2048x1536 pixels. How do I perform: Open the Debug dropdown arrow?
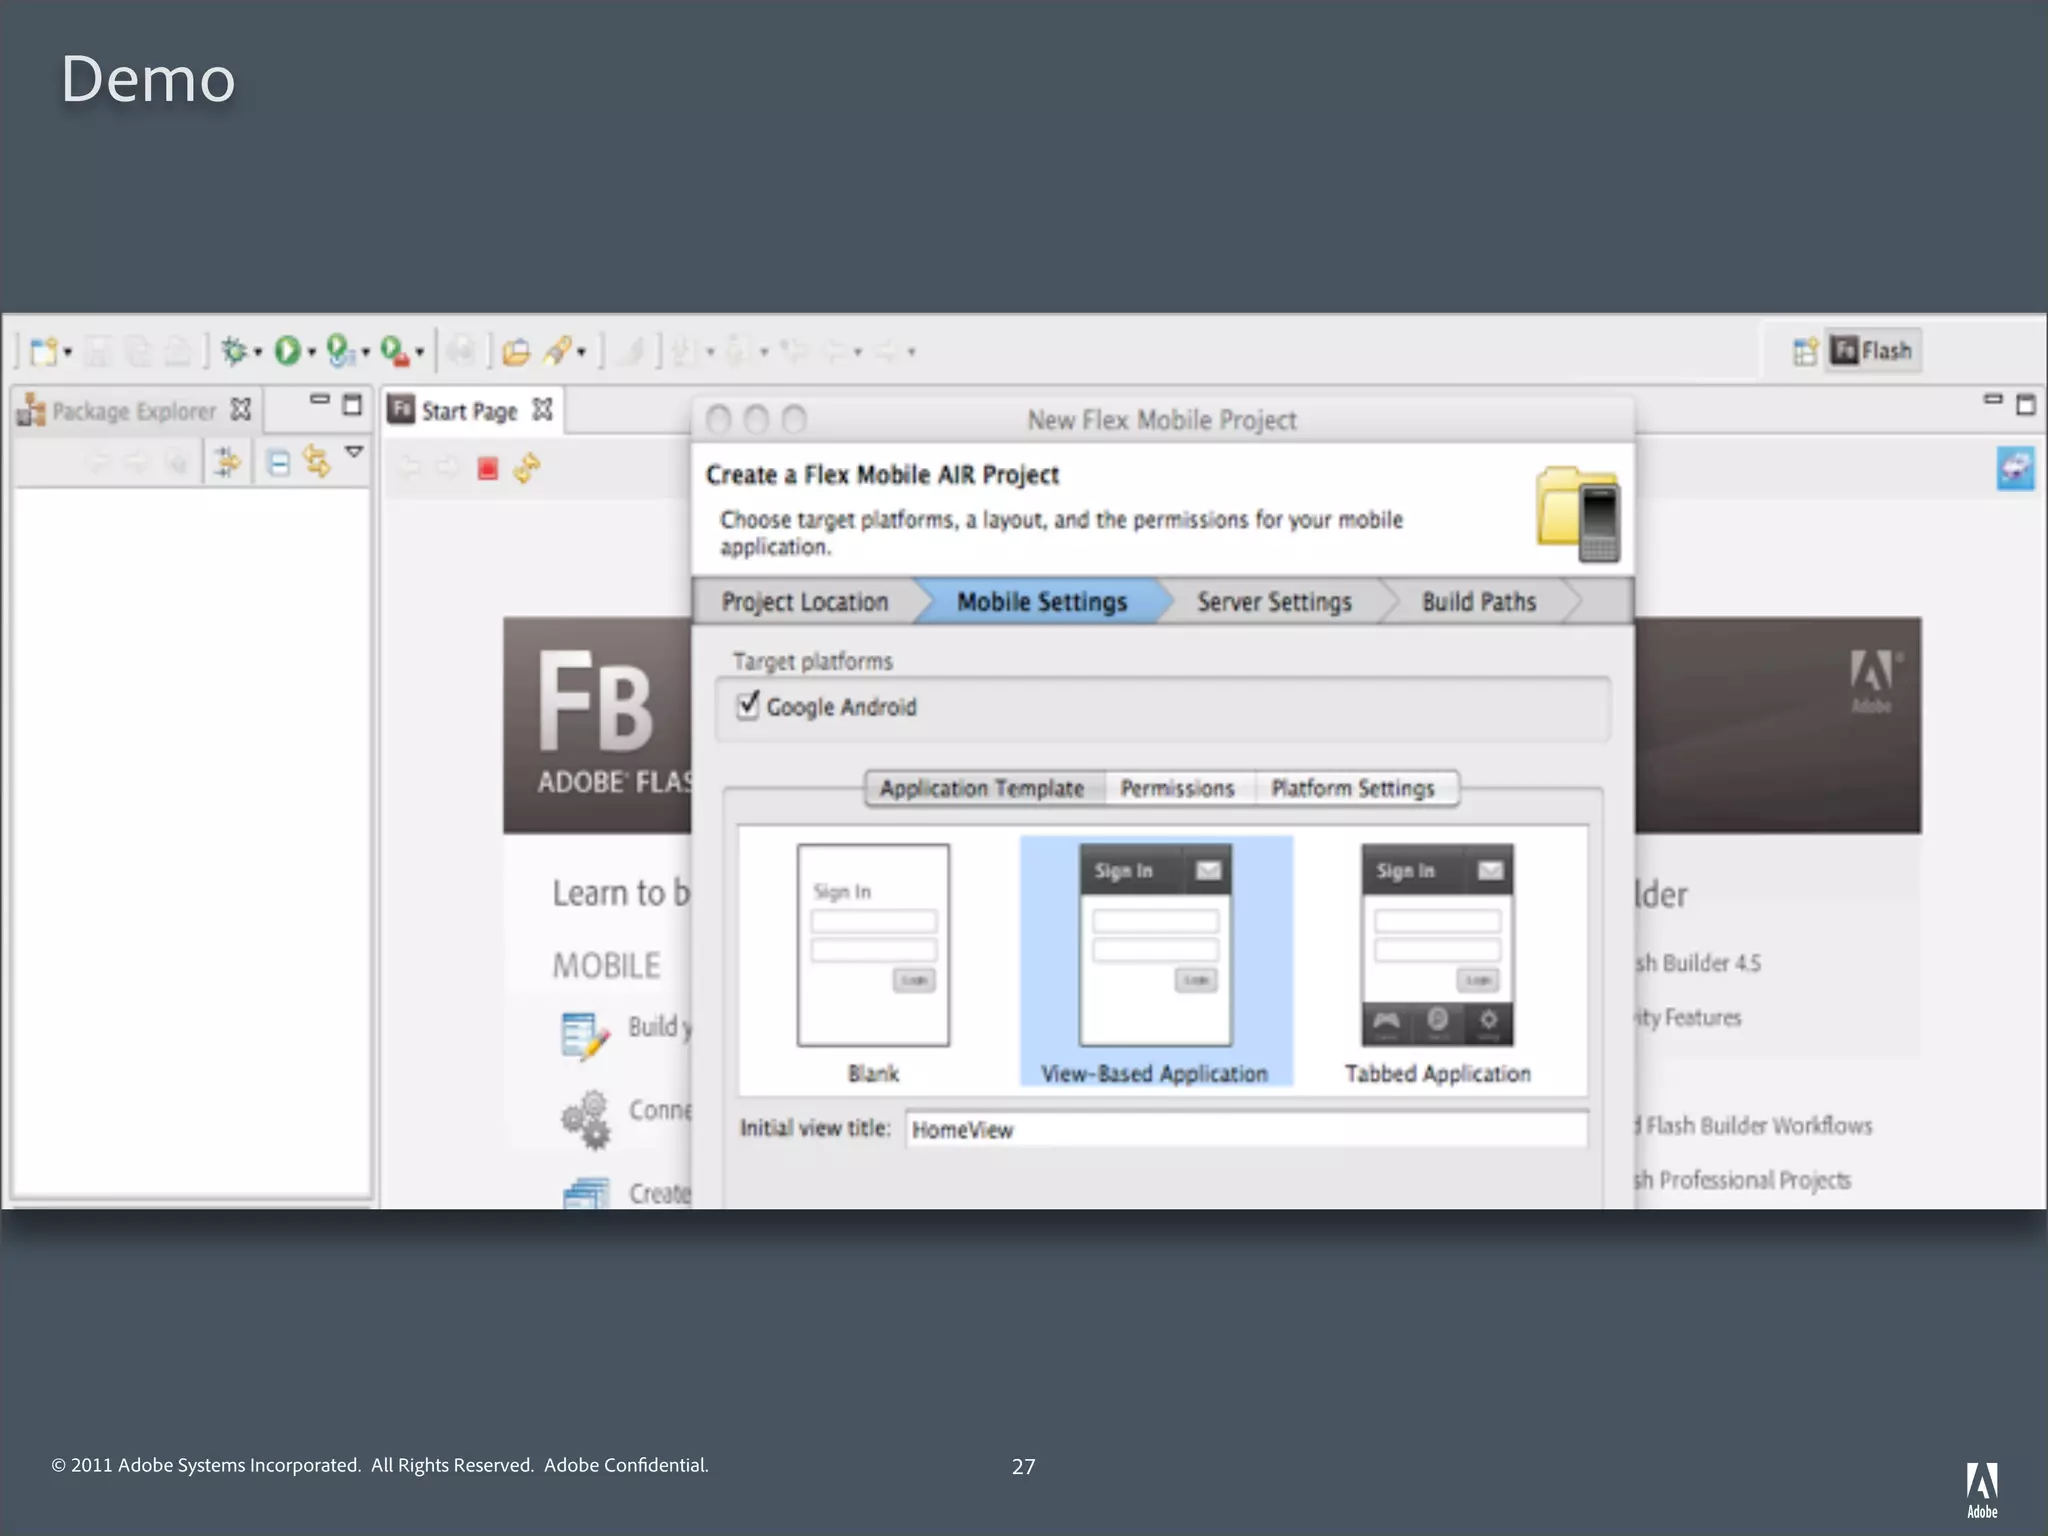pos(257,352)
